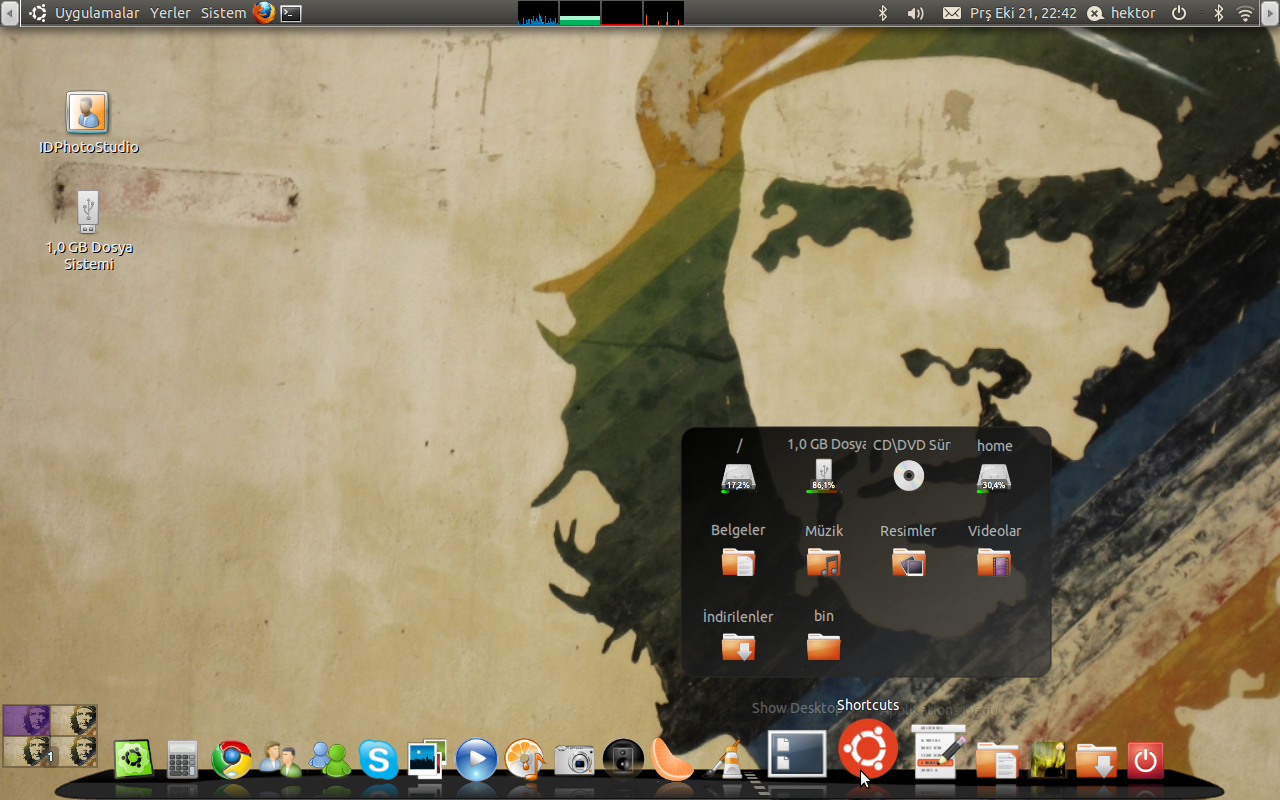Open Terminal from the top panel

(291, 13)
